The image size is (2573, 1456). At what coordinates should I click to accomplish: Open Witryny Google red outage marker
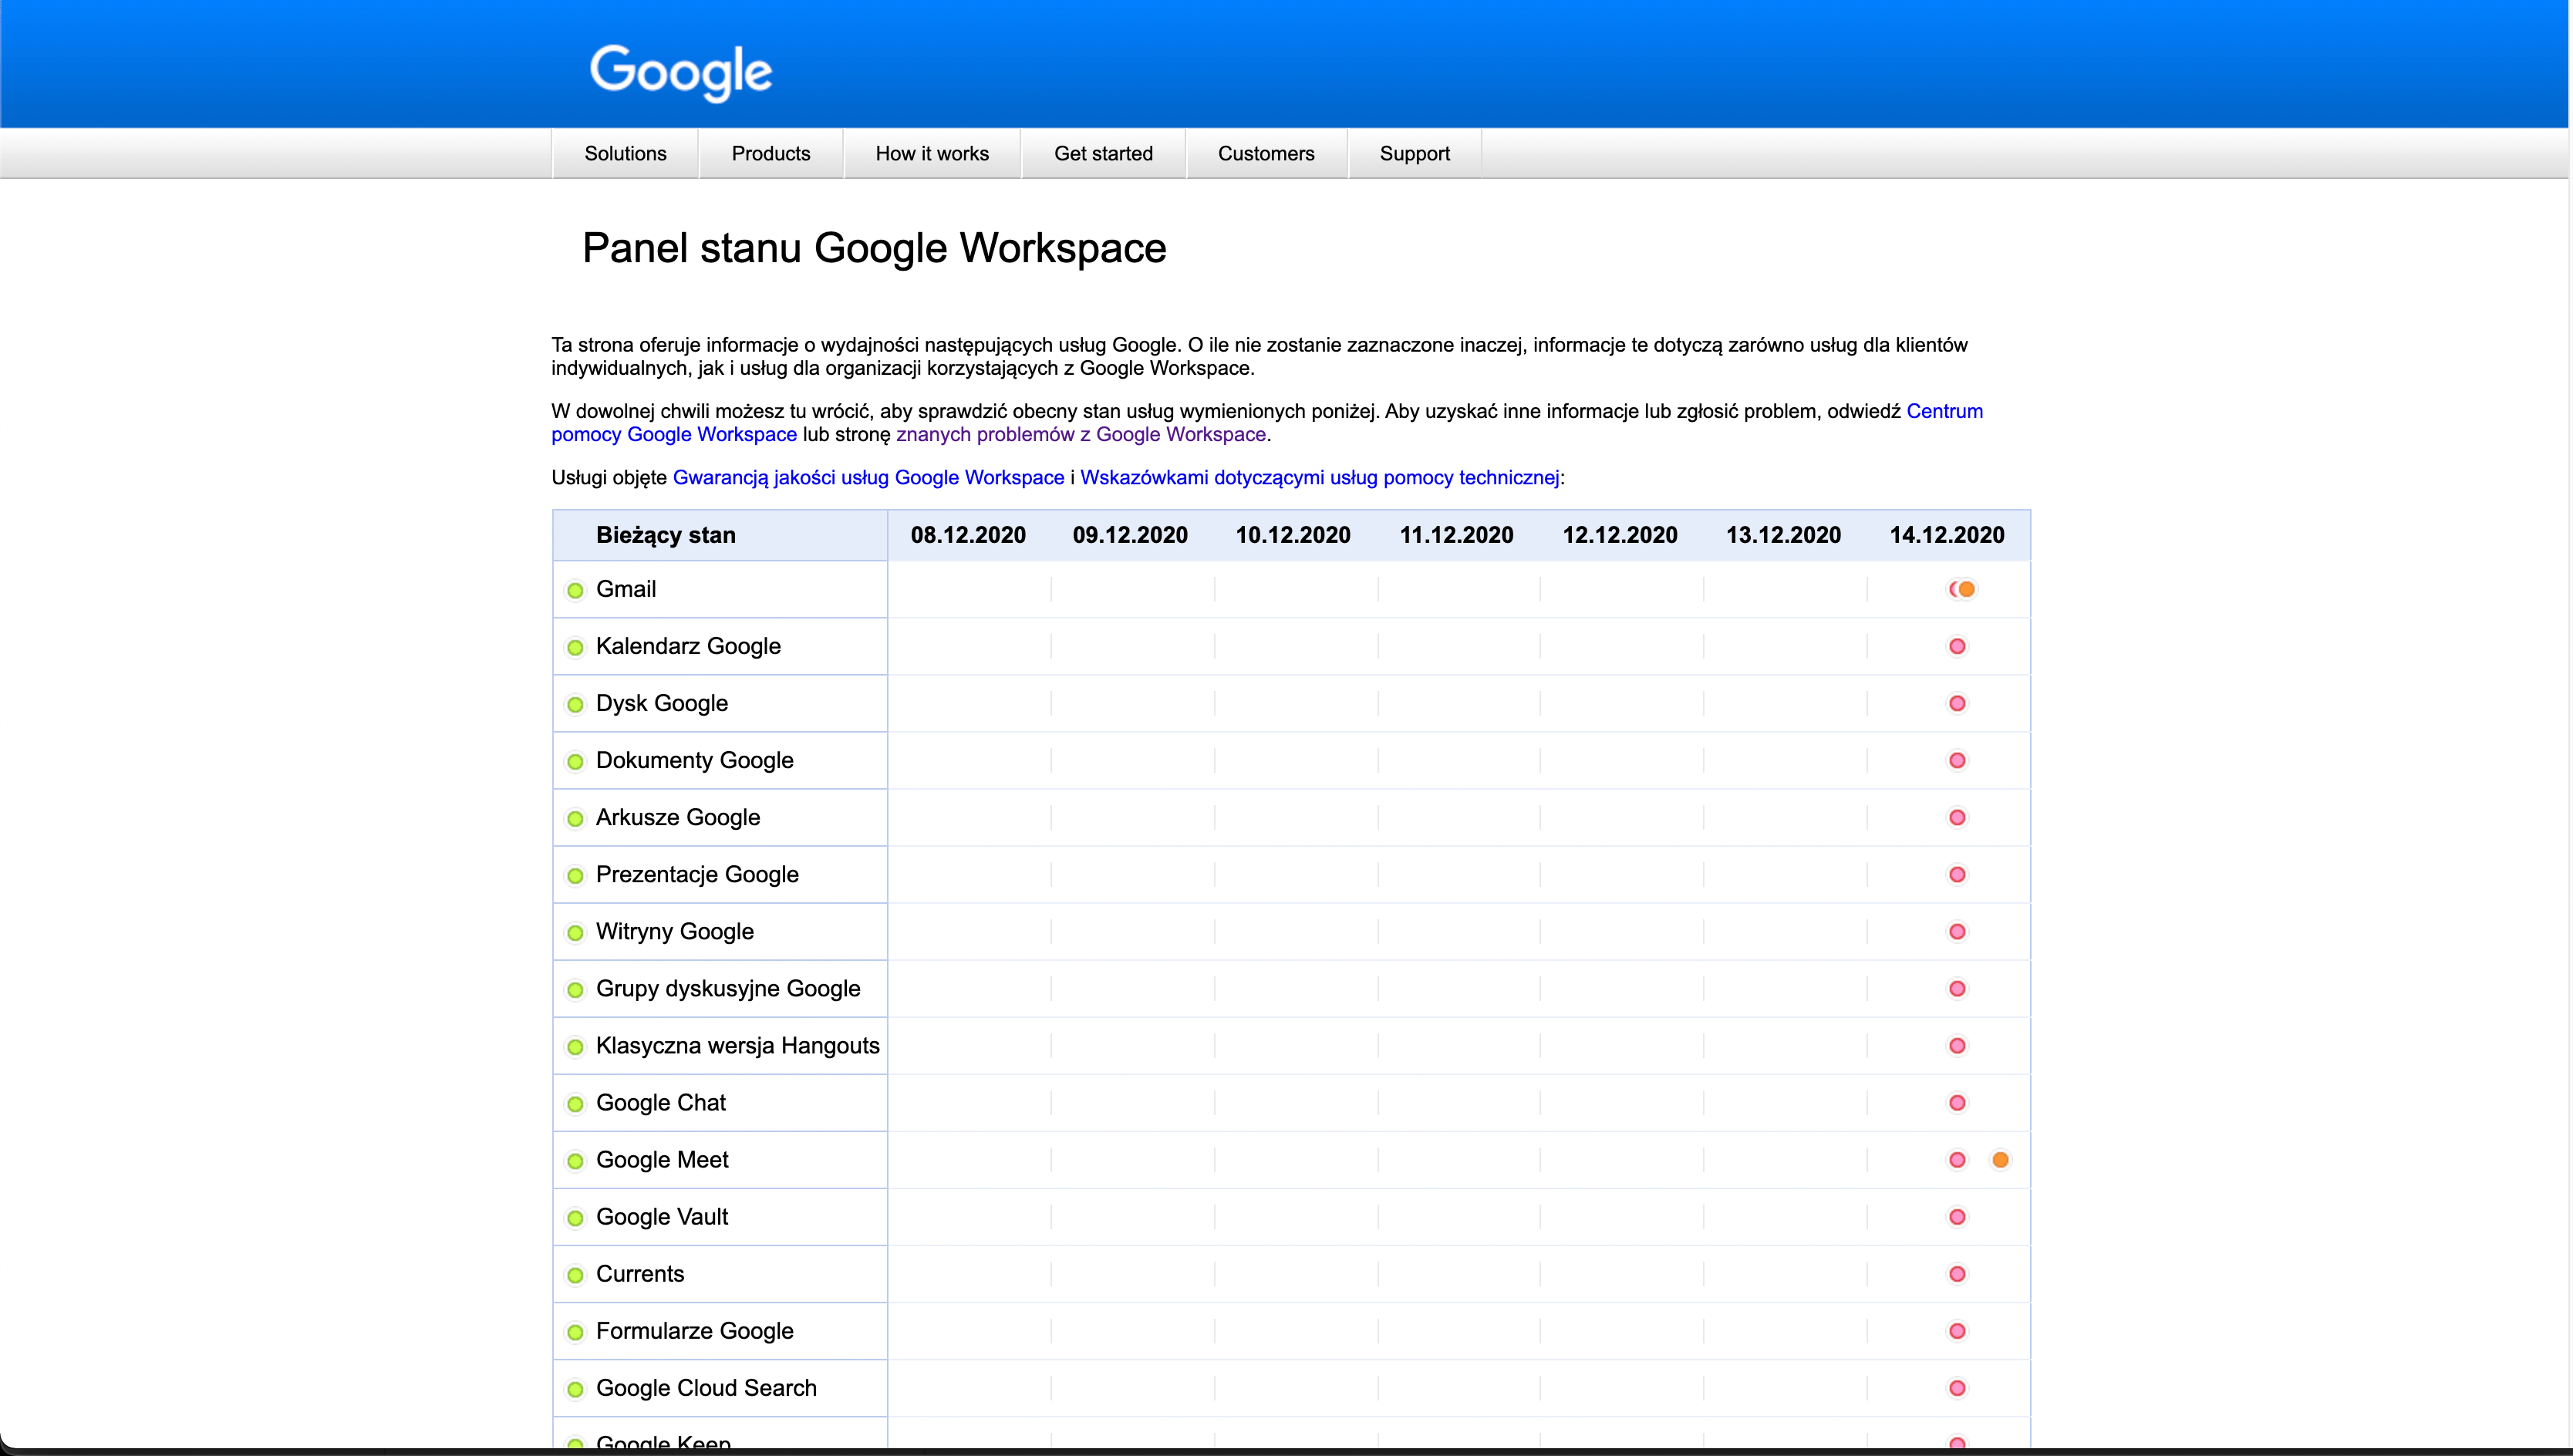click(x=1957, y=931)
